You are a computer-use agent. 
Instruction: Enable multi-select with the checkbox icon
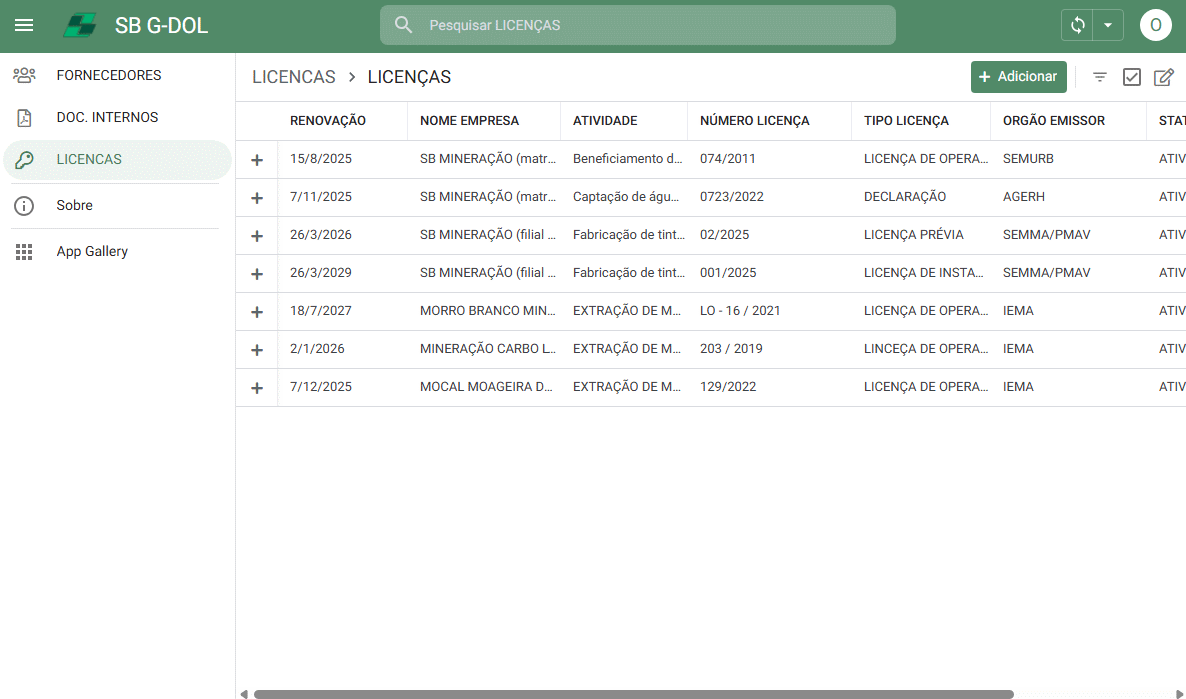(1131, 76)
